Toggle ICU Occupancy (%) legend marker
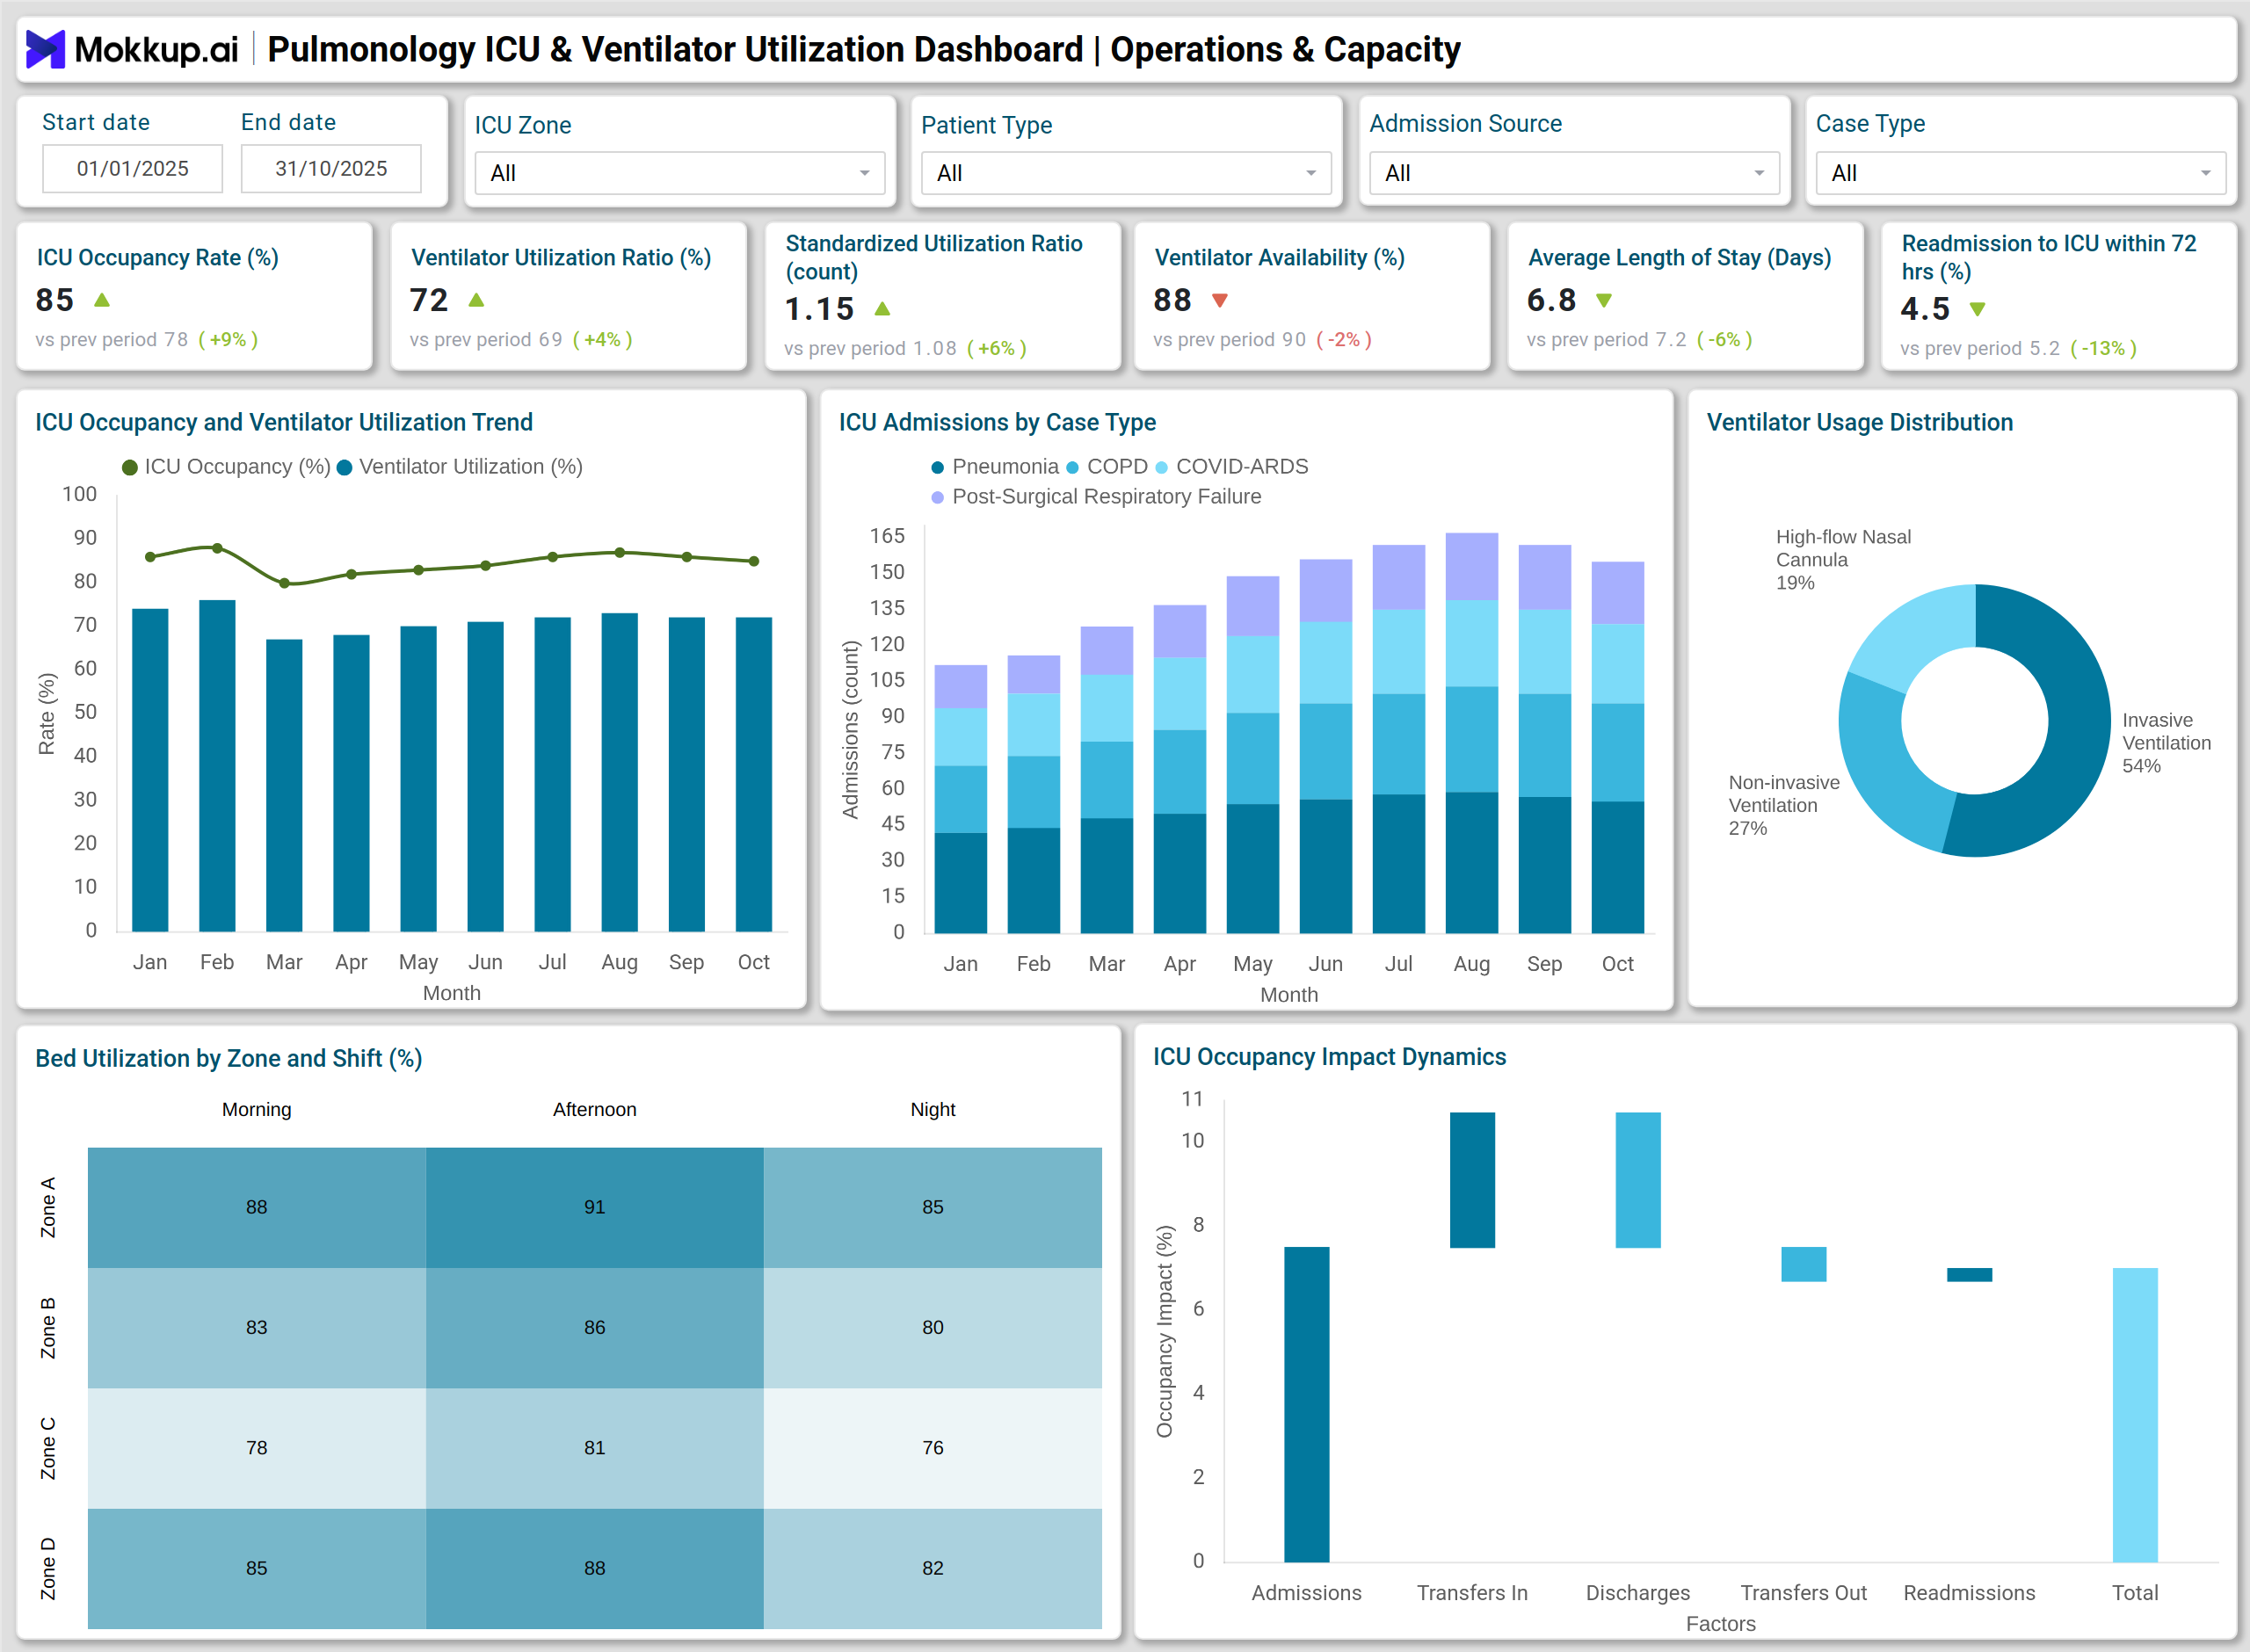2250x1652 pixels. point(129,467)
